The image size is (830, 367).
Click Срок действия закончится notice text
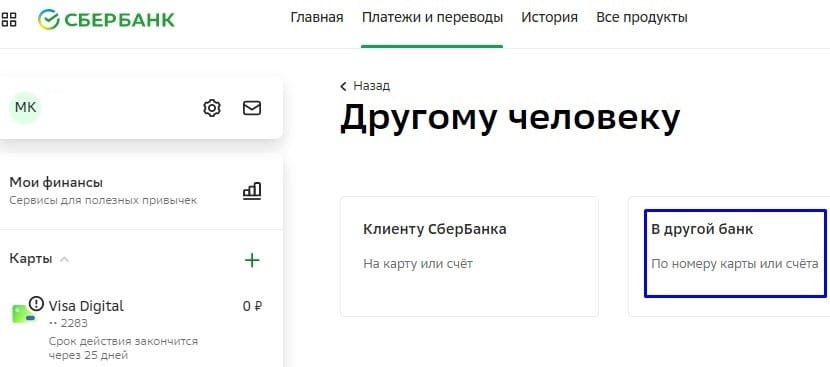[x=123, y=348]
